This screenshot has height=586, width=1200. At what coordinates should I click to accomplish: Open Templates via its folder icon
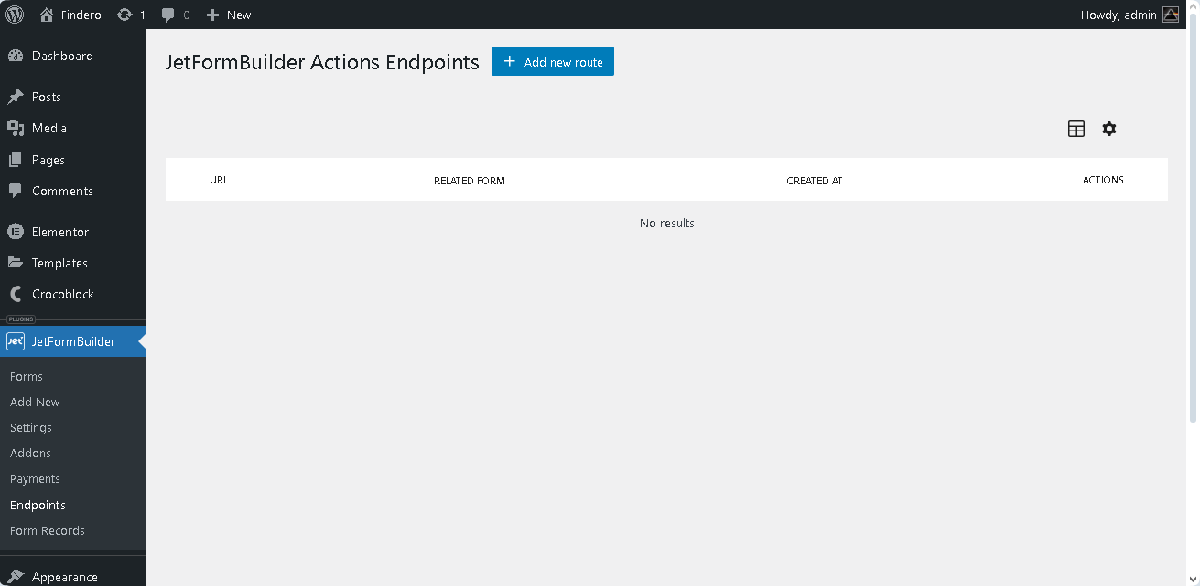tap(14, 262)
